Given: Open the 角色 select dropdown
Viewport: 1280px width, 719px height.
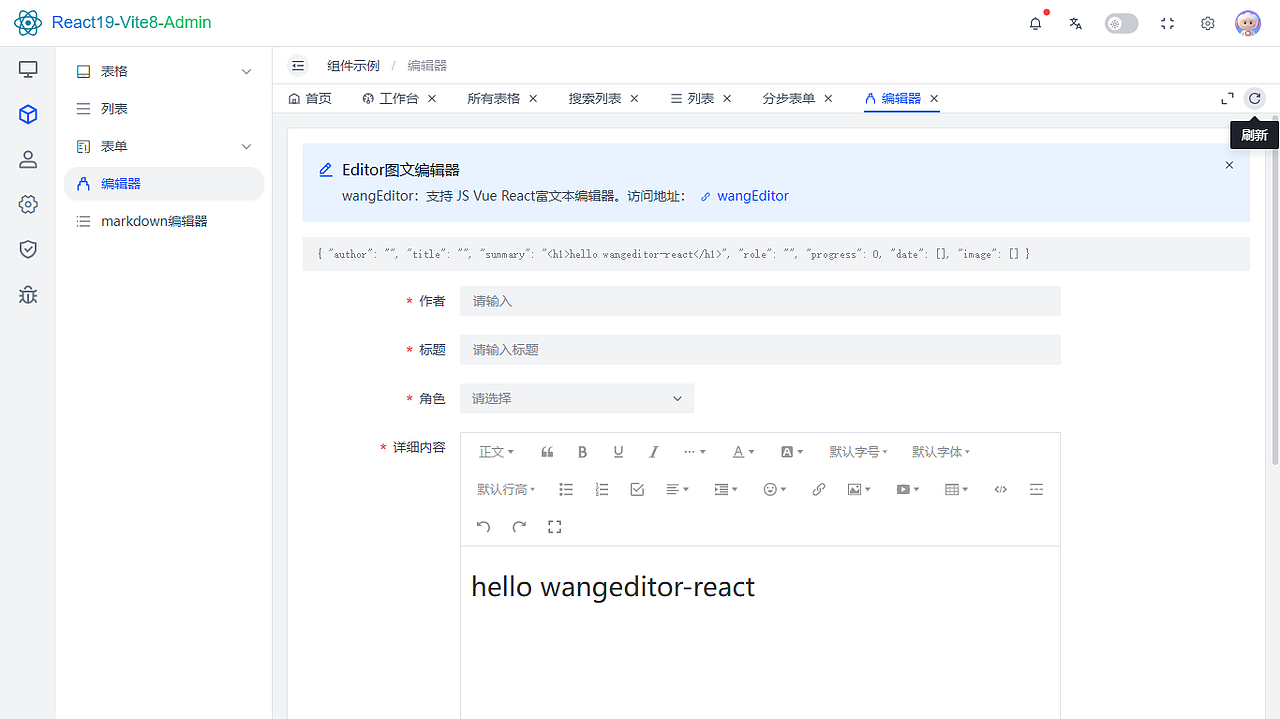Looking at the screenshot, I should 577,398.
